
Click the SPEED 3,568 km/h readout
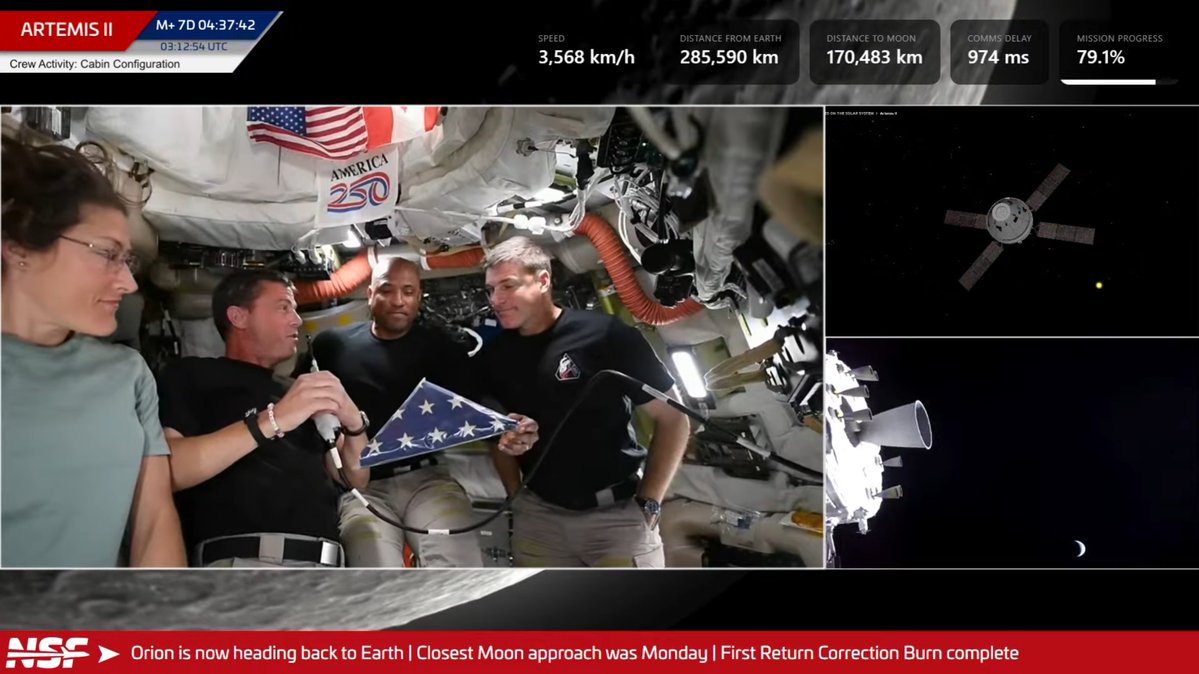click(x=586, y=50)
